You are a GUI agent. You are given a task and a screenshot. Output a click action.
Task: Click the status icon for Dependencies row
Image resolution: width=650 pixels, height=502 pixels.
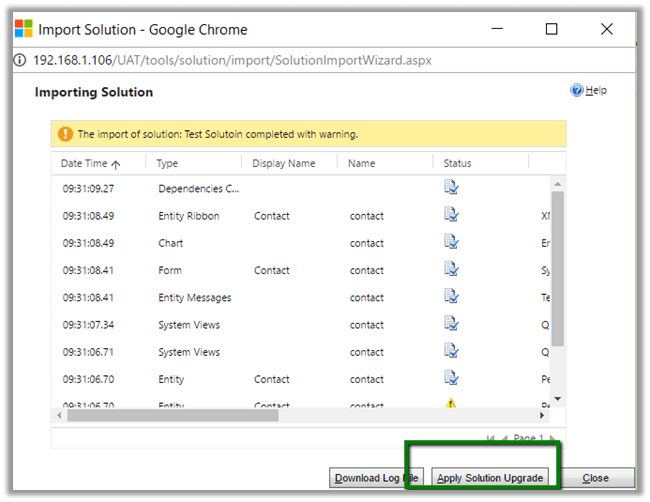coord(451,187)
